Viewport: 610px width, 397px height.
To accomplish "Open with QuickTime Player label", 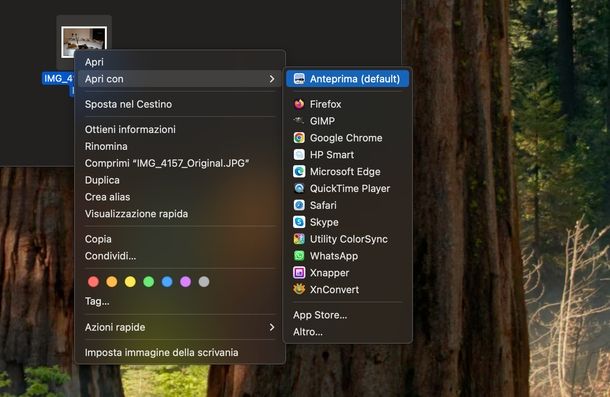I will tap(350, 188).
